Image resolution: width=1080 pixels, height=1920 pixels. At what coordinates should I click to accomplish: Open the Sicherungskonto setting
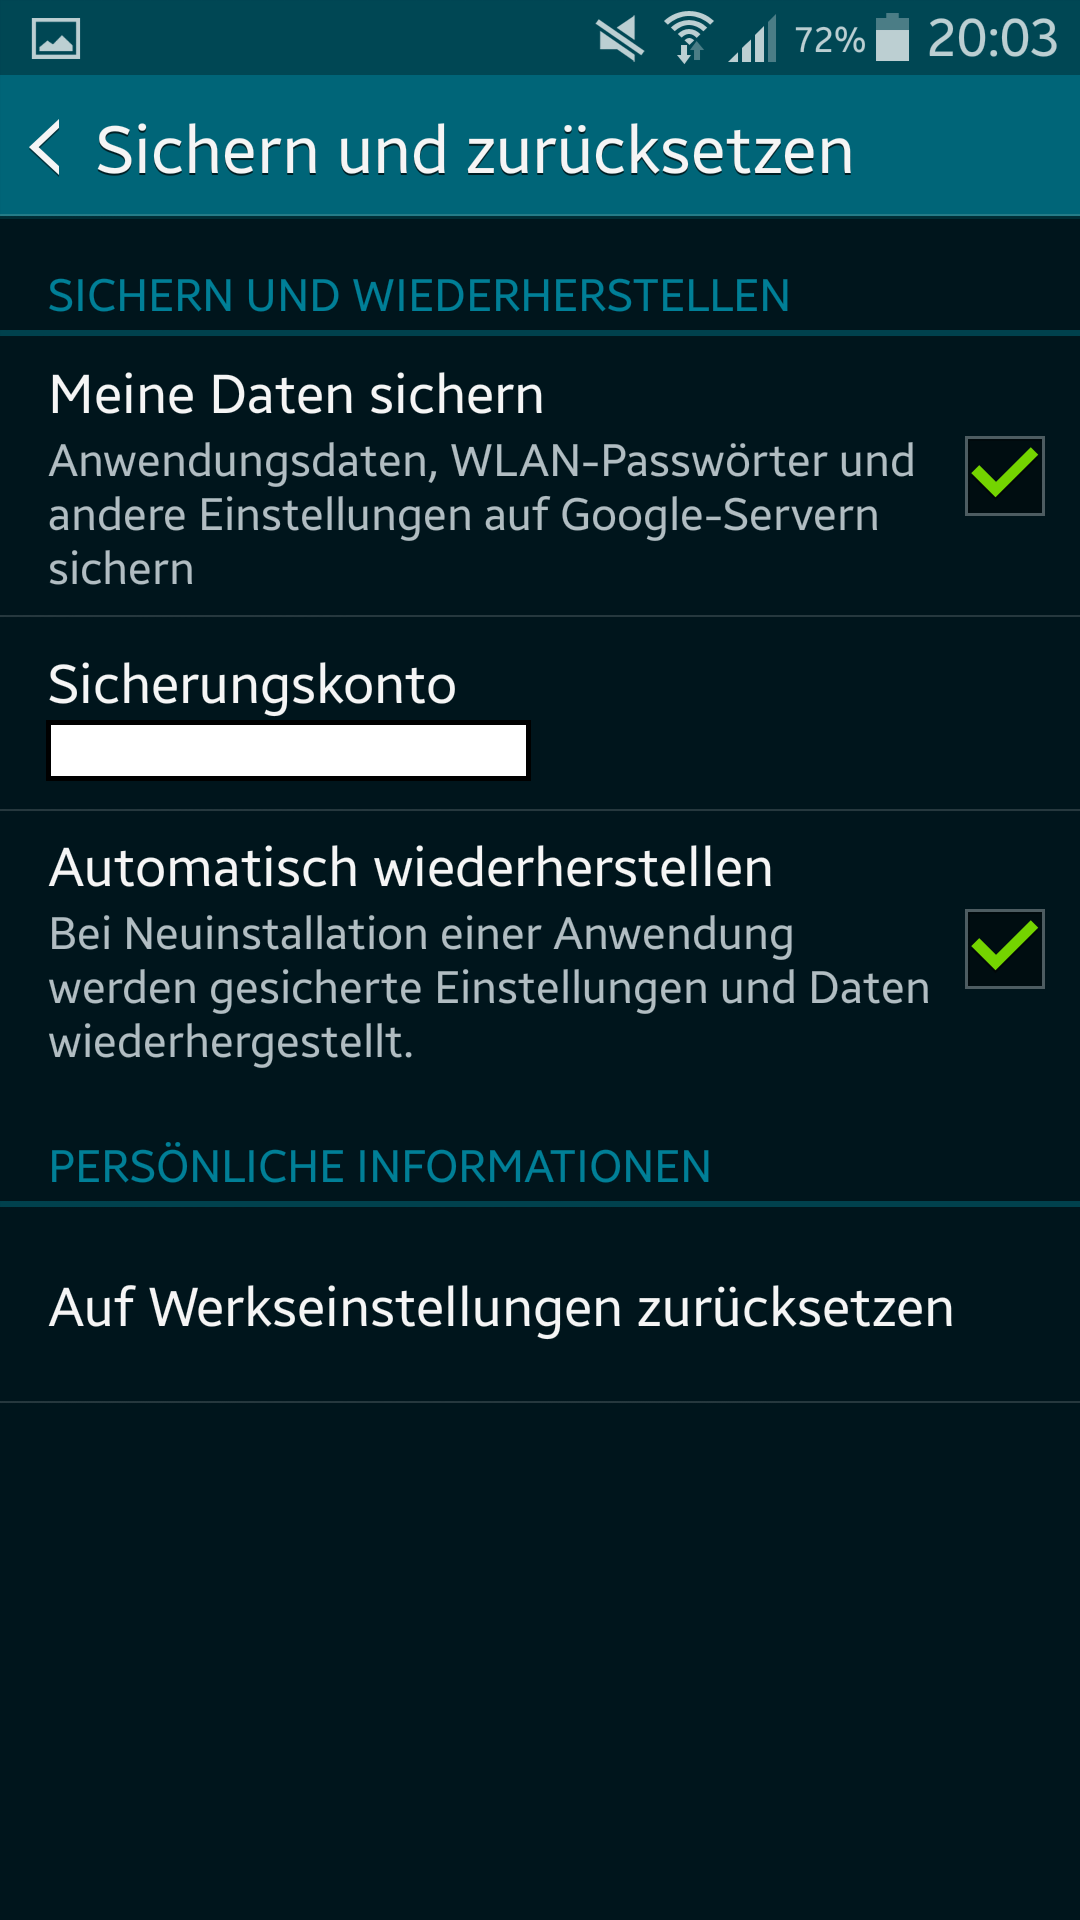[540, 714]
